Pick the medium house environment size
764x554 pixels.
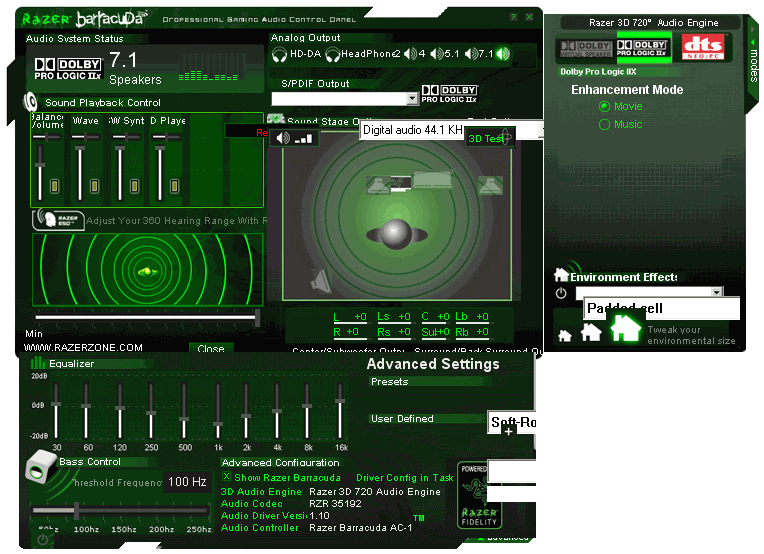[x=591, y=332]
